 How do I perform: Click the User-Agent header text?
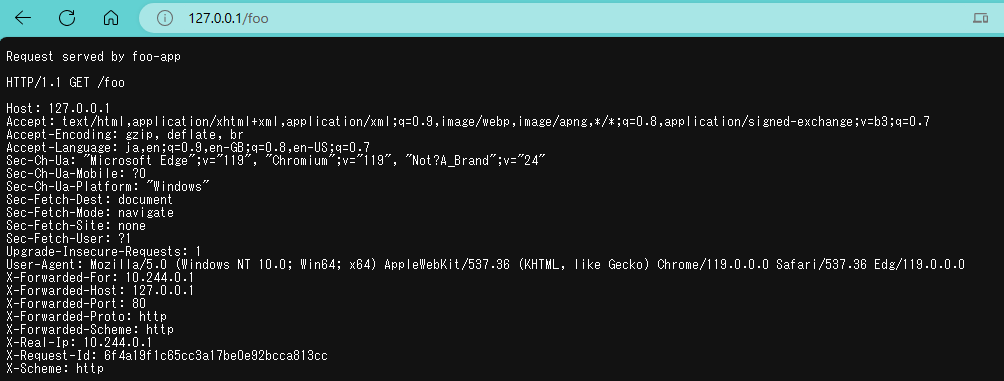(x=485, y=264)
